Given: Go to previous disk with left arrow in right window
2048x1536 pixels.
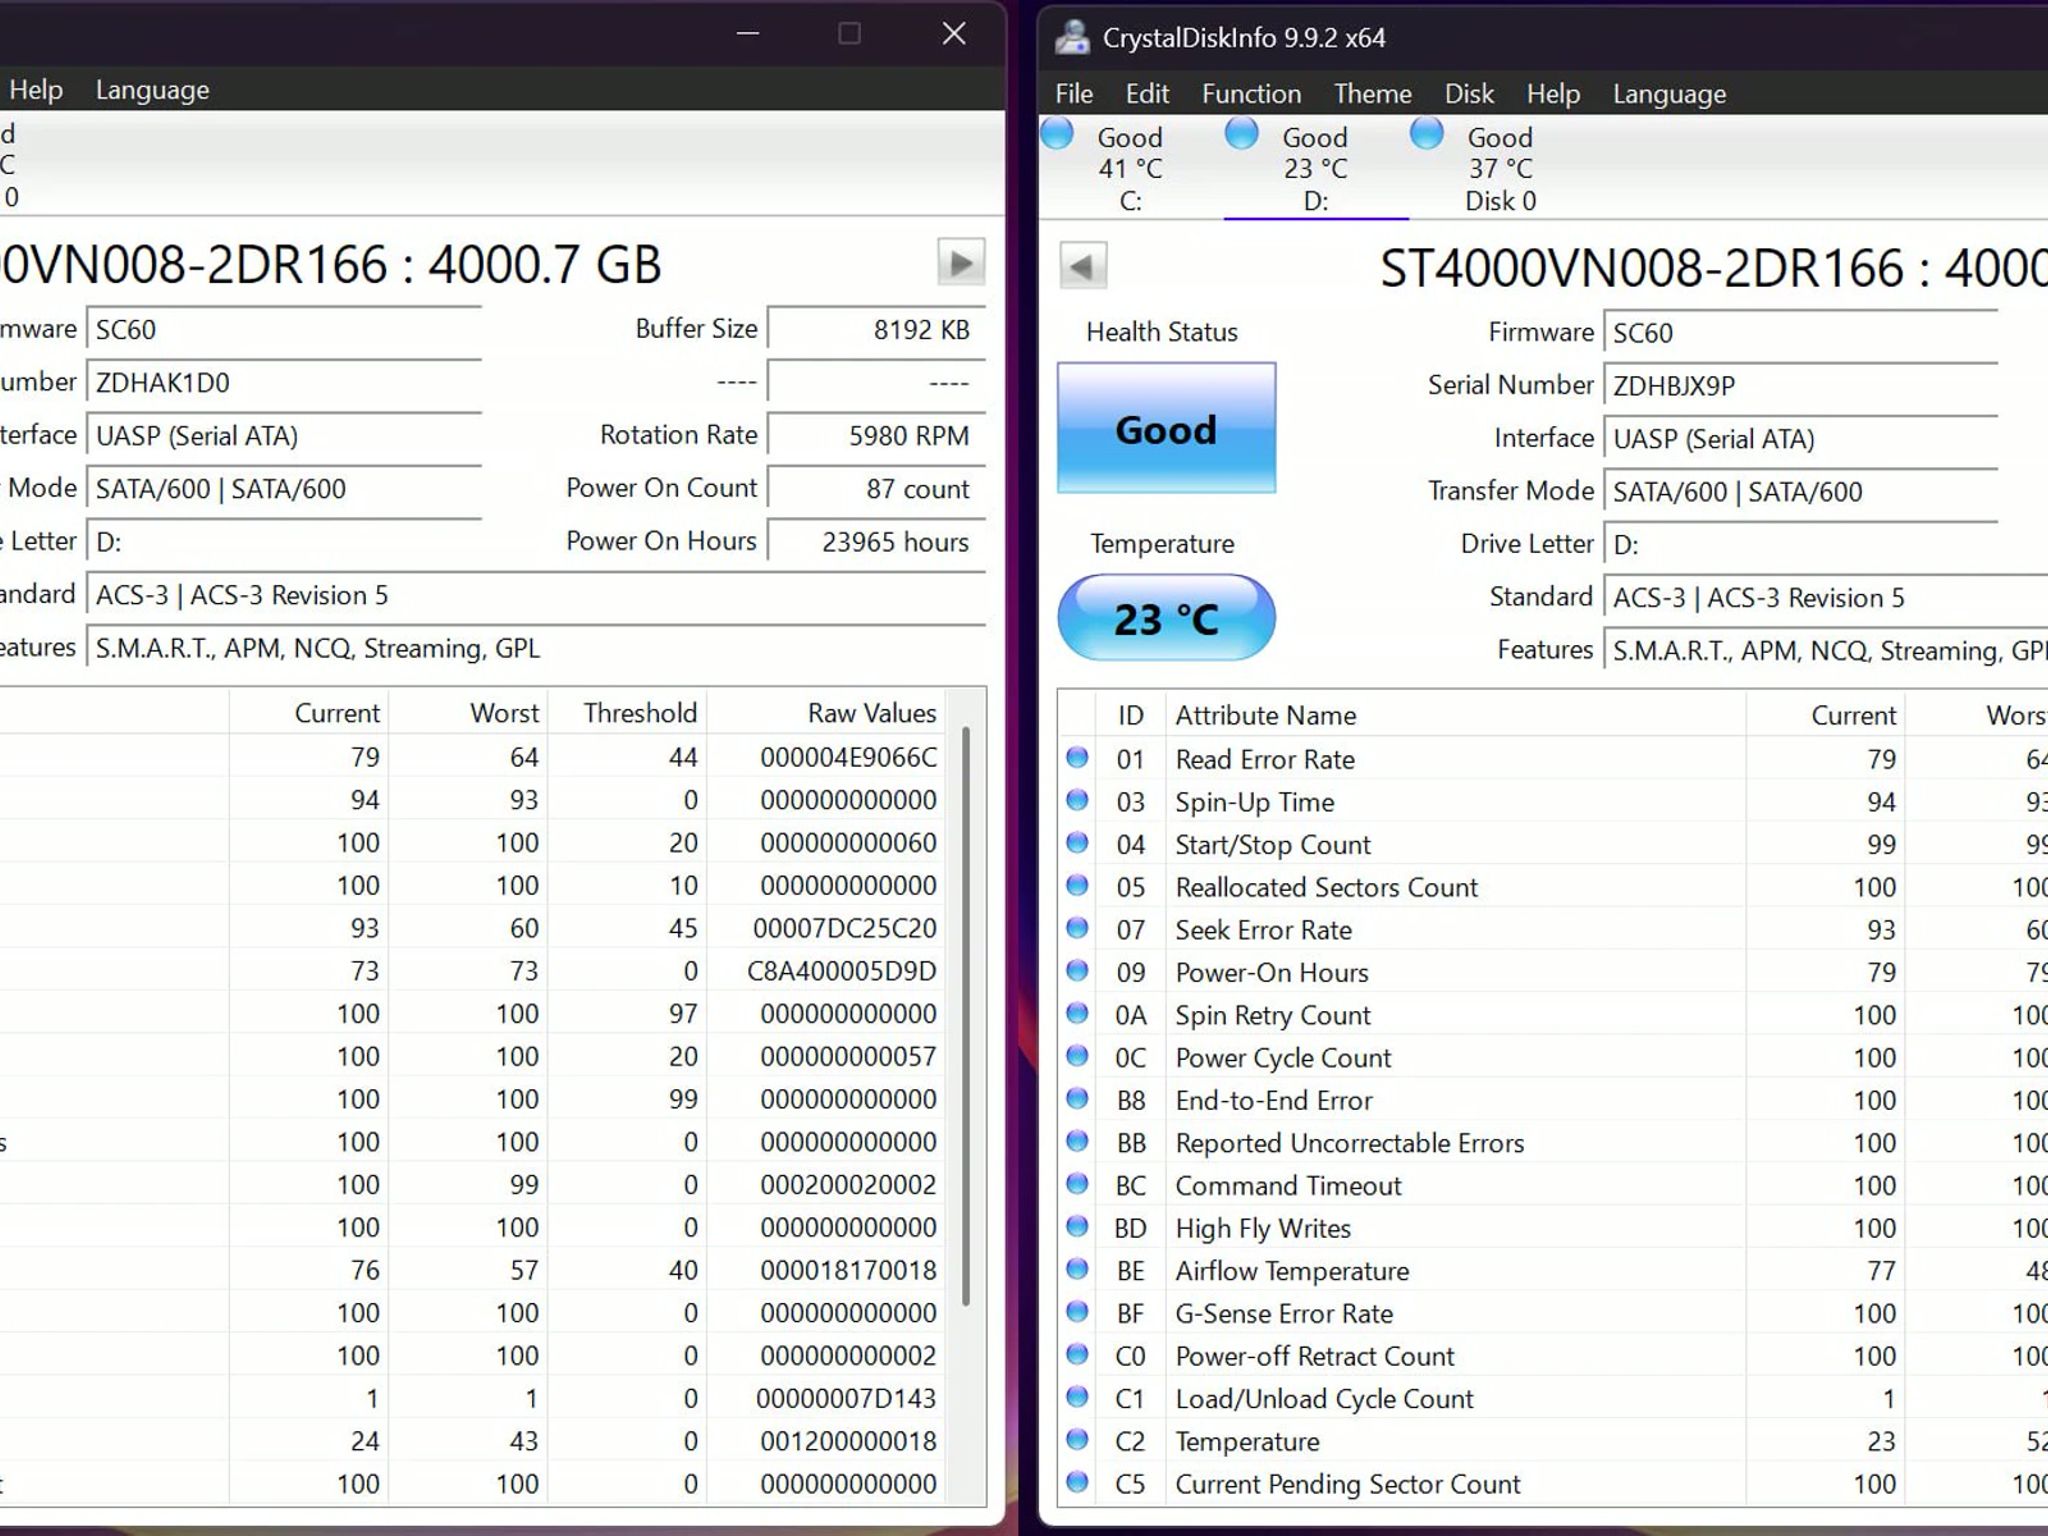Looking at the screenshot, I should point(1082,266).
